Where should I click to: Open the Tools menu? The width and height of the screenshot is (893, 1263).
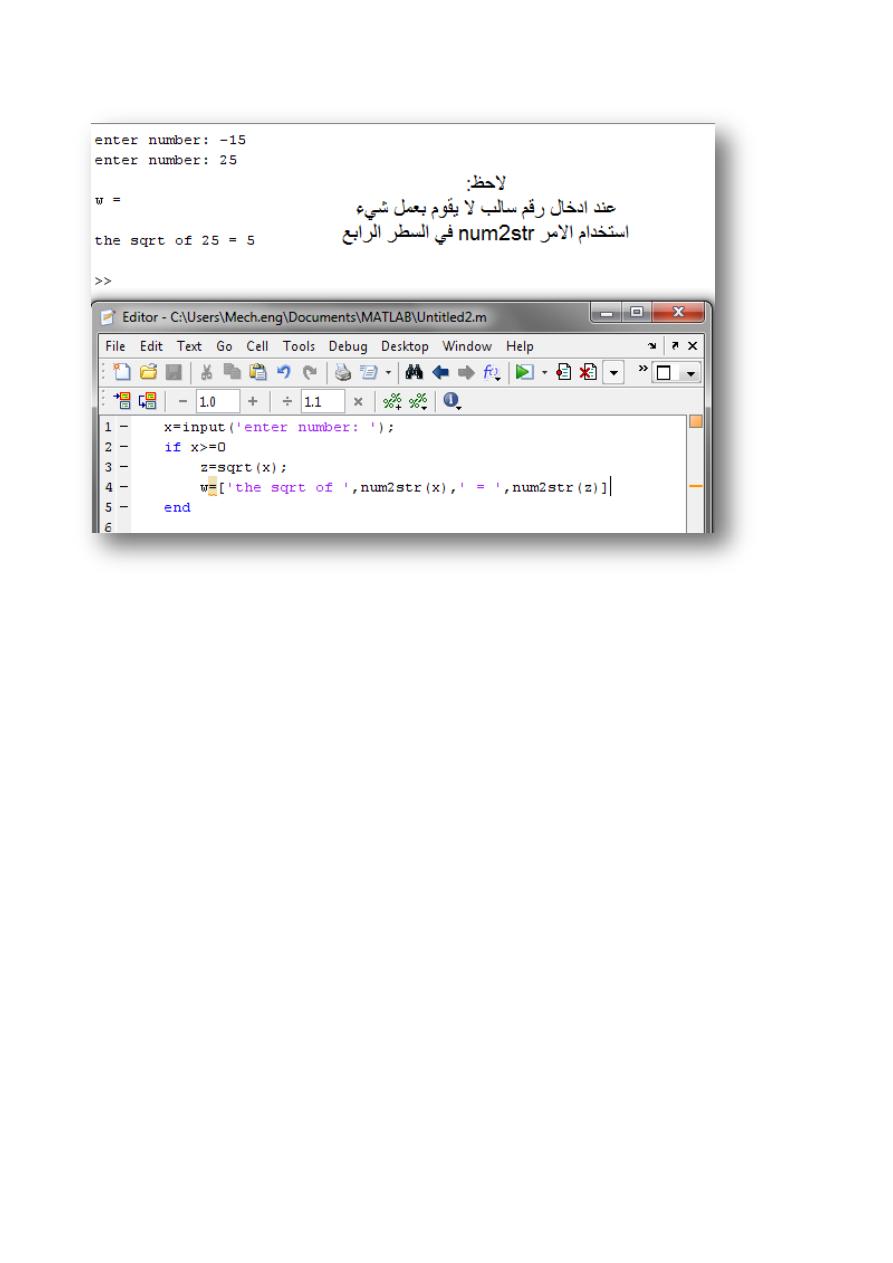(298, 346)
